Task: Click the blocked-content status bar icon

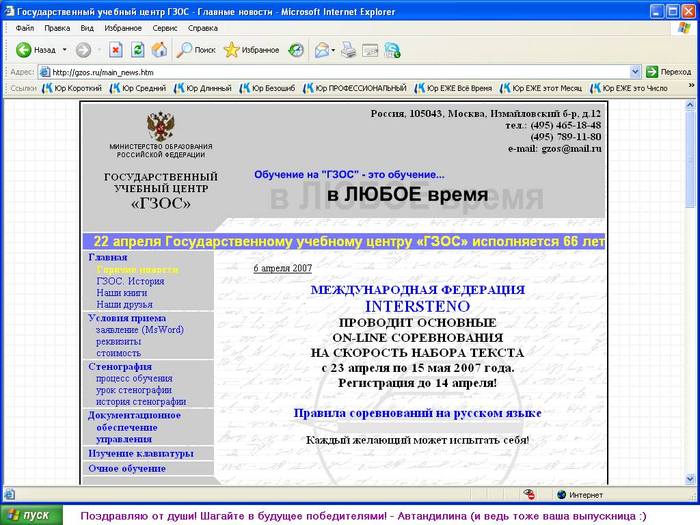Action: (529, 494)
